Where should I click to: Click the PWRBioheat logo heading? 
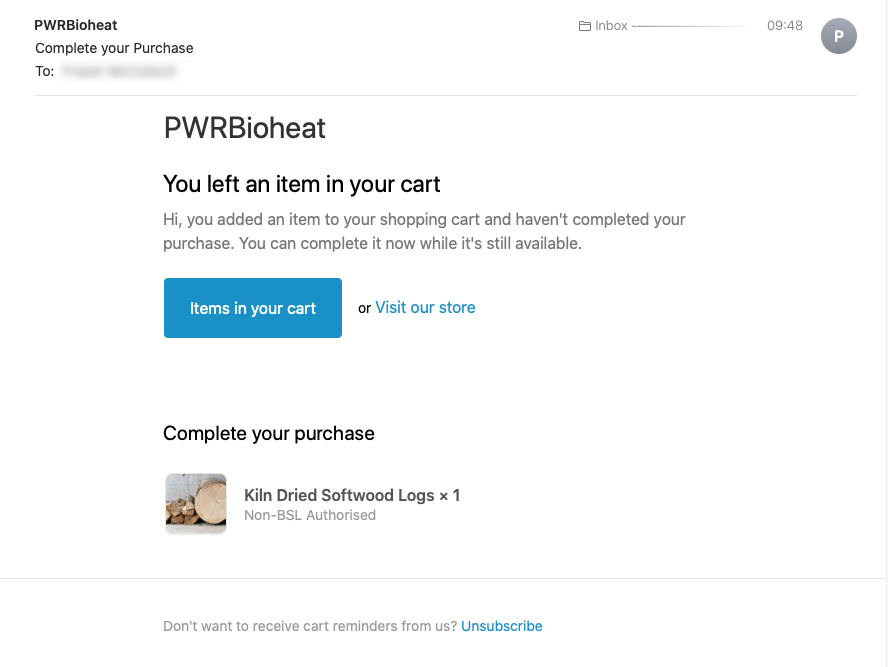[244, 128]
